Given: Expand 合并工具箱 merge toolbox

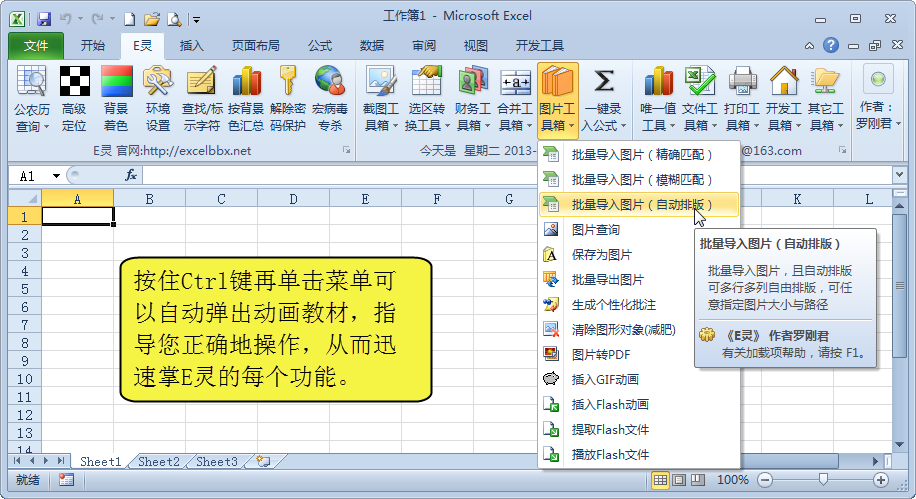Looking at the screenshot, I should (515, 98).
